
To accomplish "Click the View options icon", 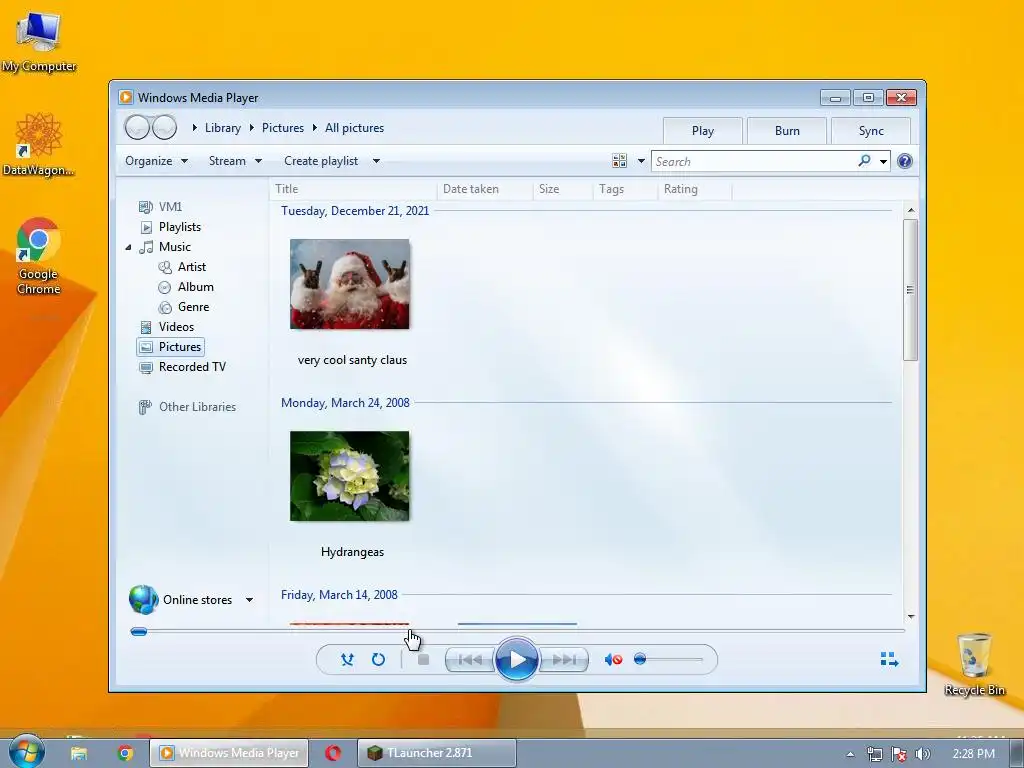I will click(619, 161).
